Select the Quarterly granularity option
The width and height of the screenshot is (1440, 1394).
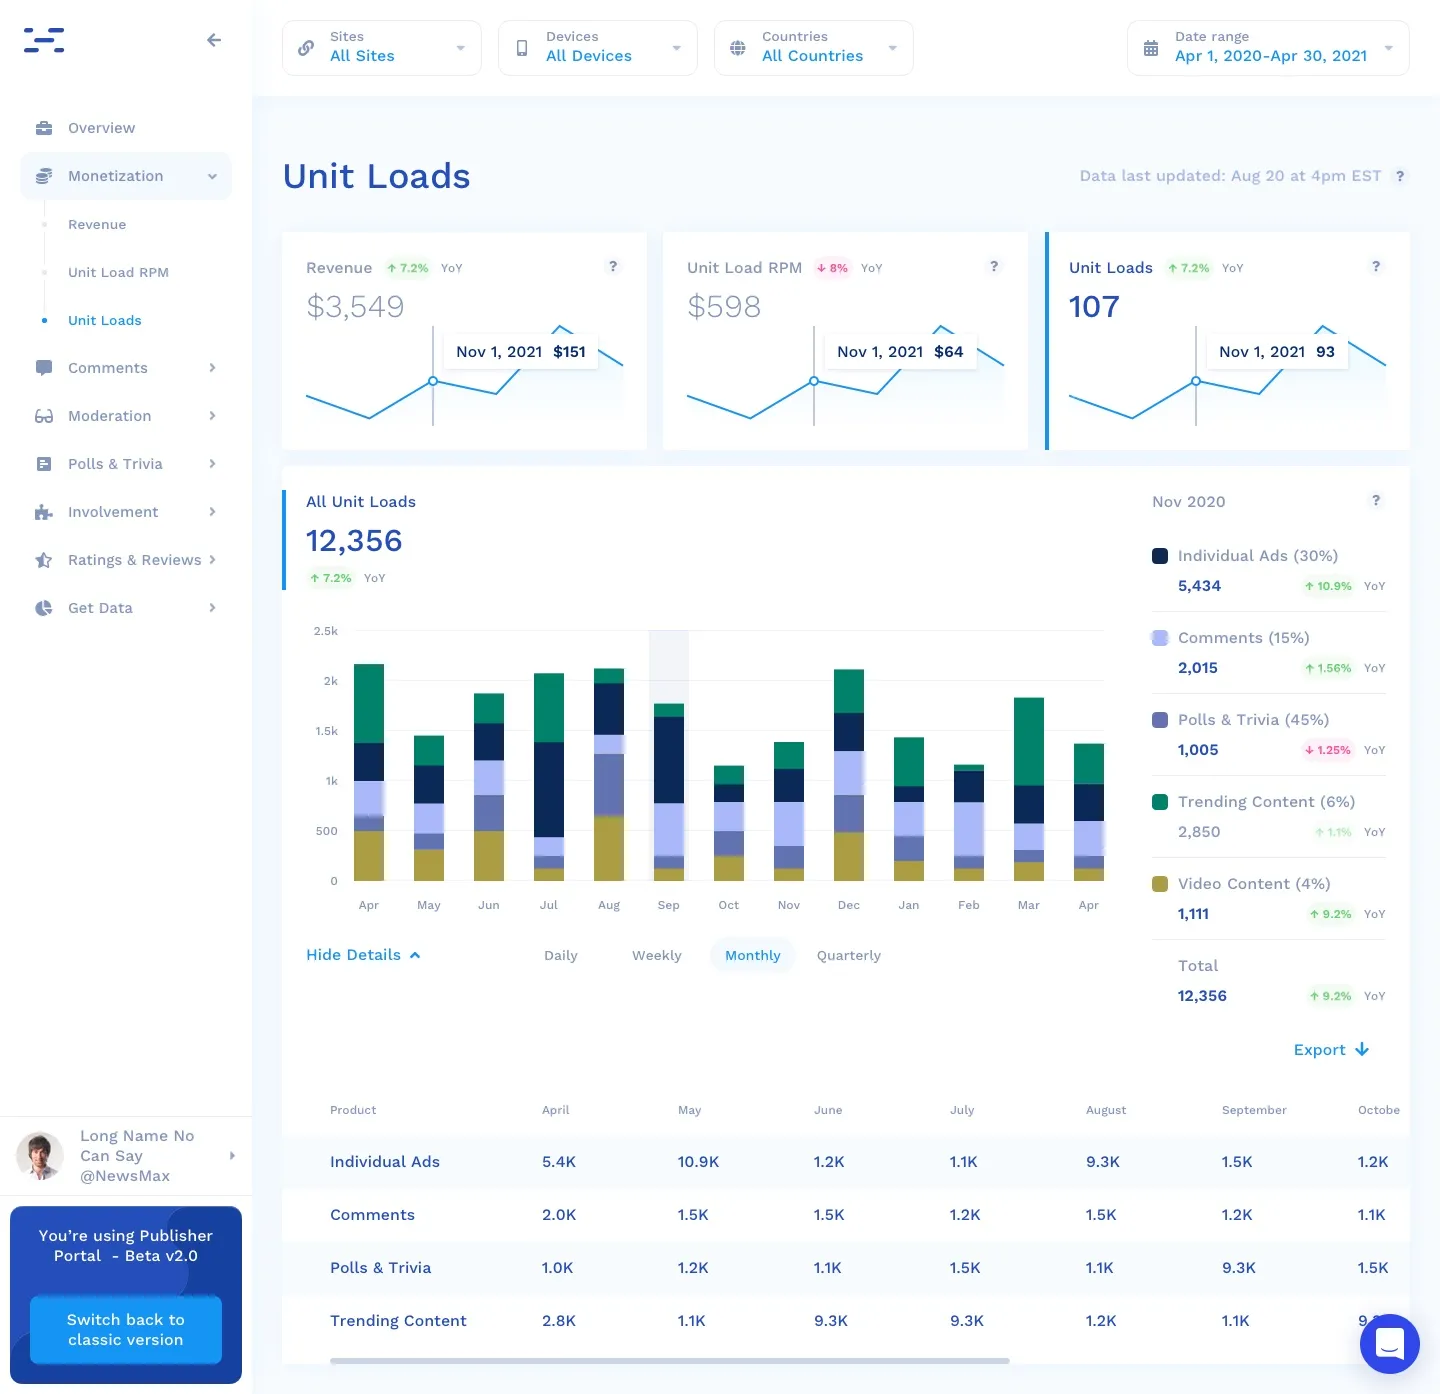click(849, 956)
